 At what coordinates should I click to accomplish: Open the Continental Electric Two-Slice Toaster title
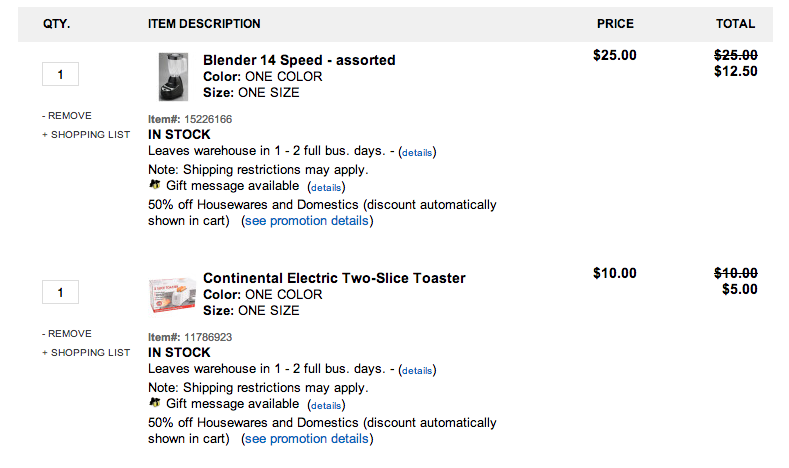pyautogui.click(x=335, y=278)
